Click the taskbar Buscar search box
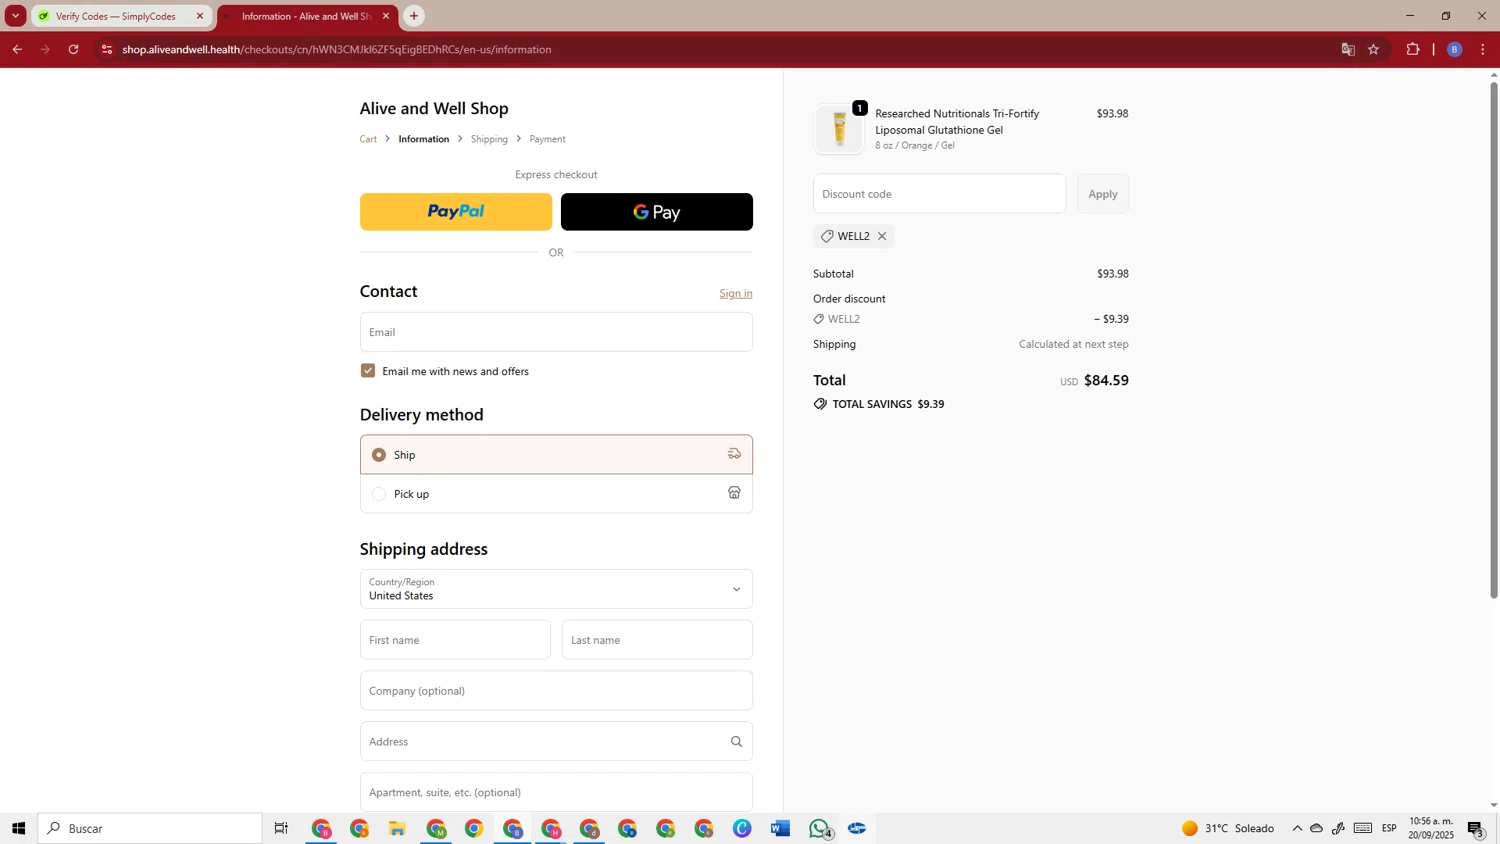The width and height of the screenshot is (1500, 844). 150,829
